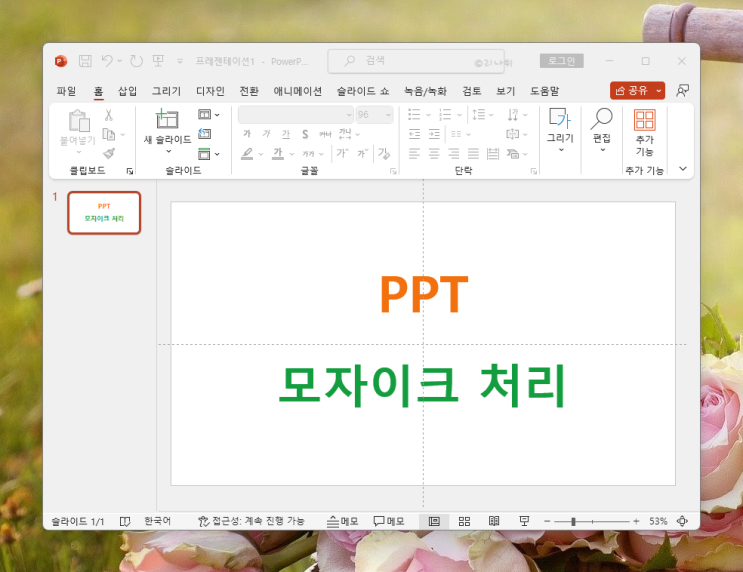Switch to the 전환 tab
The image size is (743, 572).
pos(249,91)
